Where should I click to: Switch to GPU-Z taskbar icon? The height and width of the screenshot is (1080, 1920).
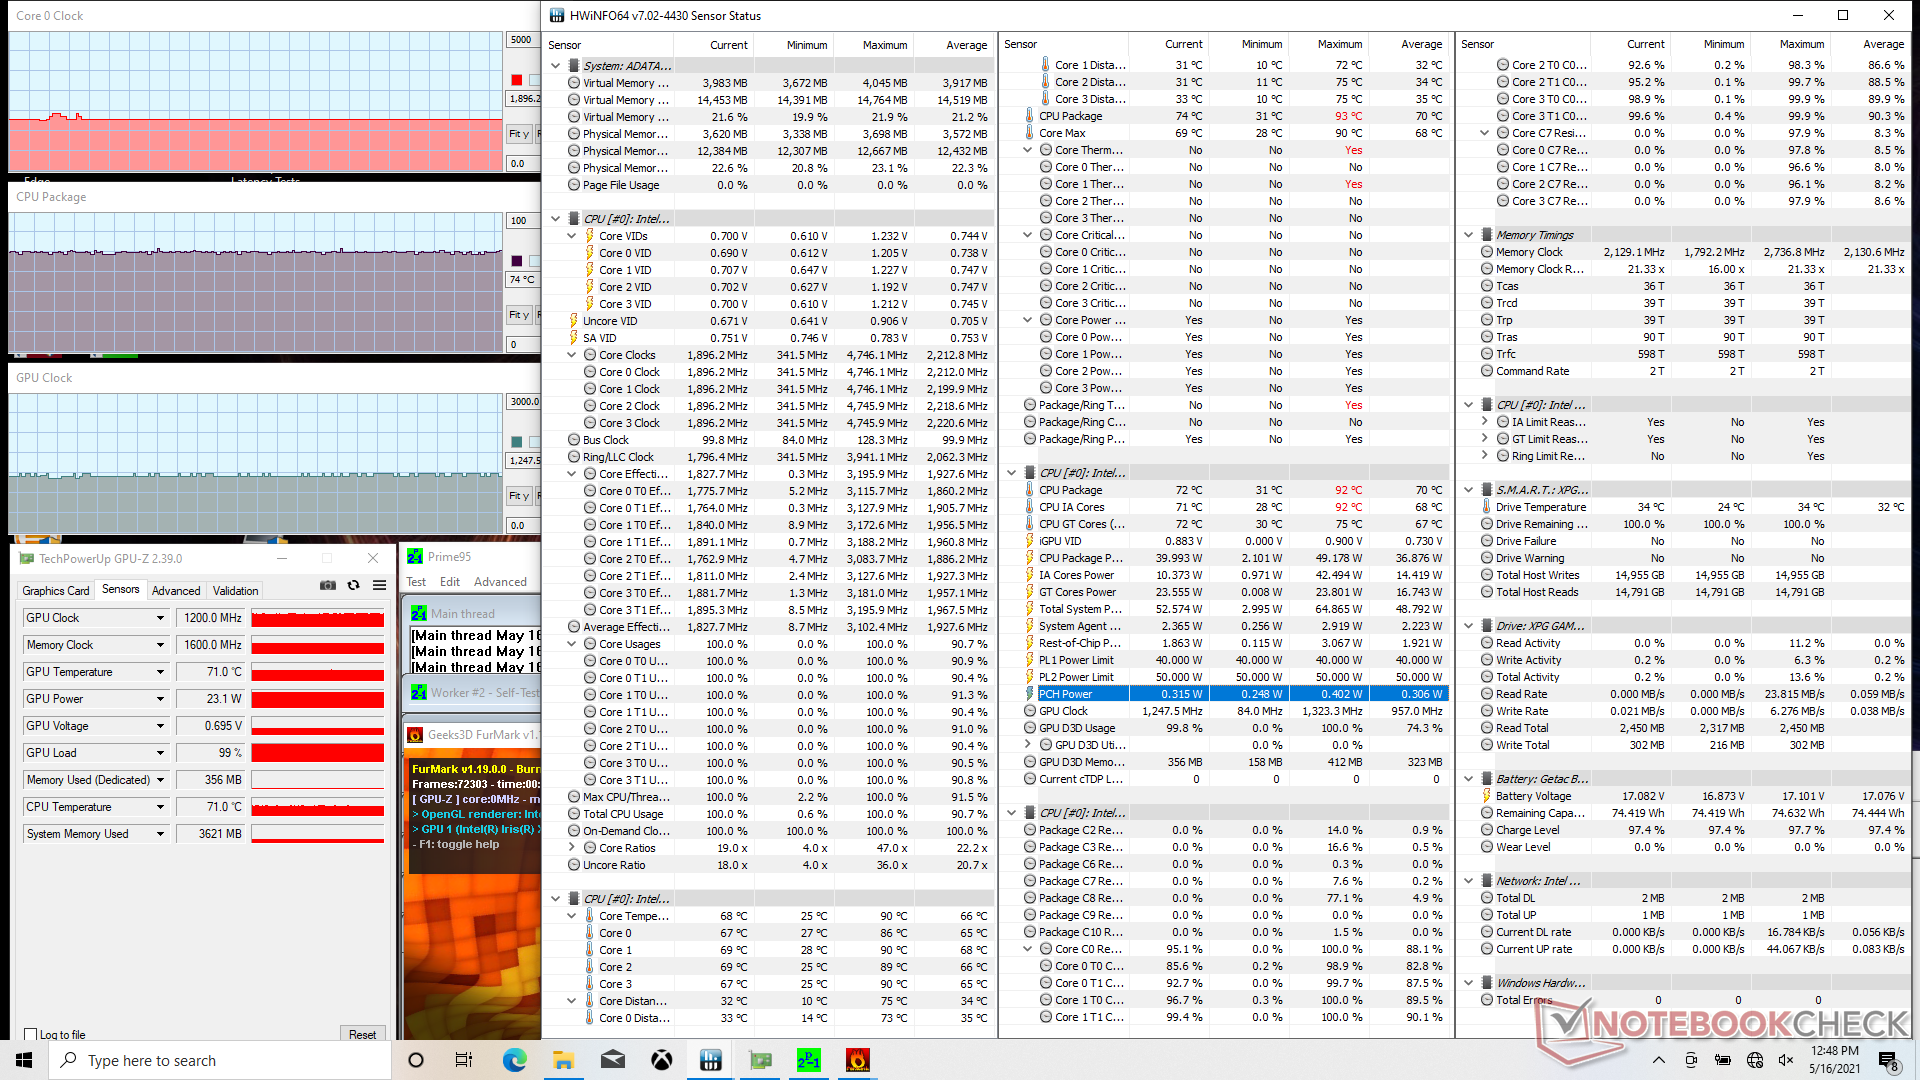click(x=760, y=1060)
